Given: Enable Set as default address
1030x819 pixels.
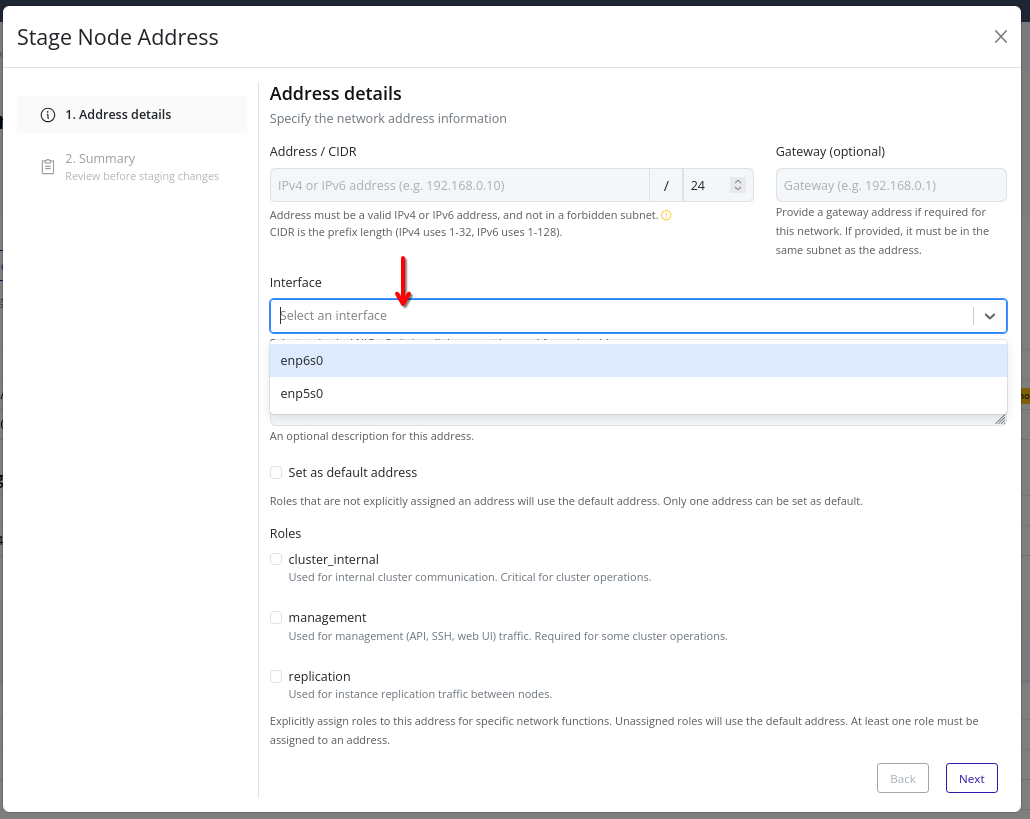Looking at the screenshot, I should point(276,472).
